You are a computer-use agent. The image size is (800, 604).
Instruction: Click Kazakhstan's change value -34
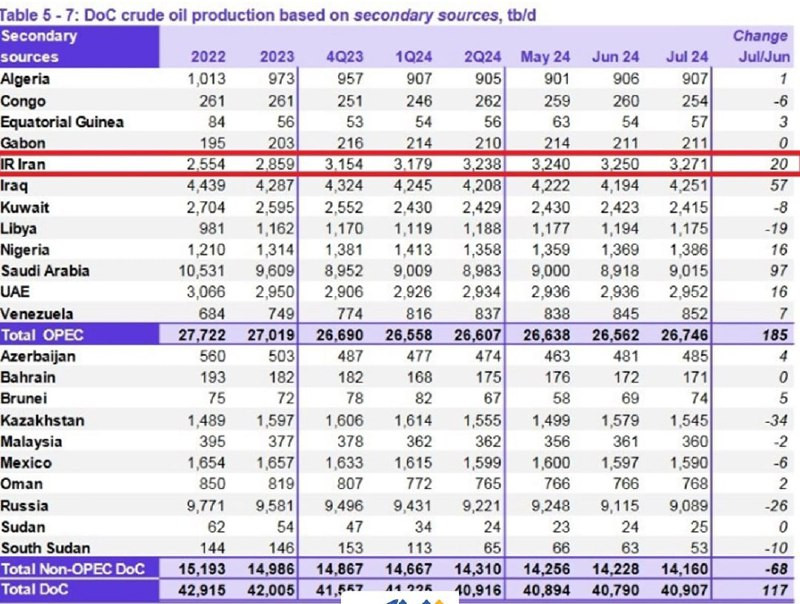pos(776,420)
